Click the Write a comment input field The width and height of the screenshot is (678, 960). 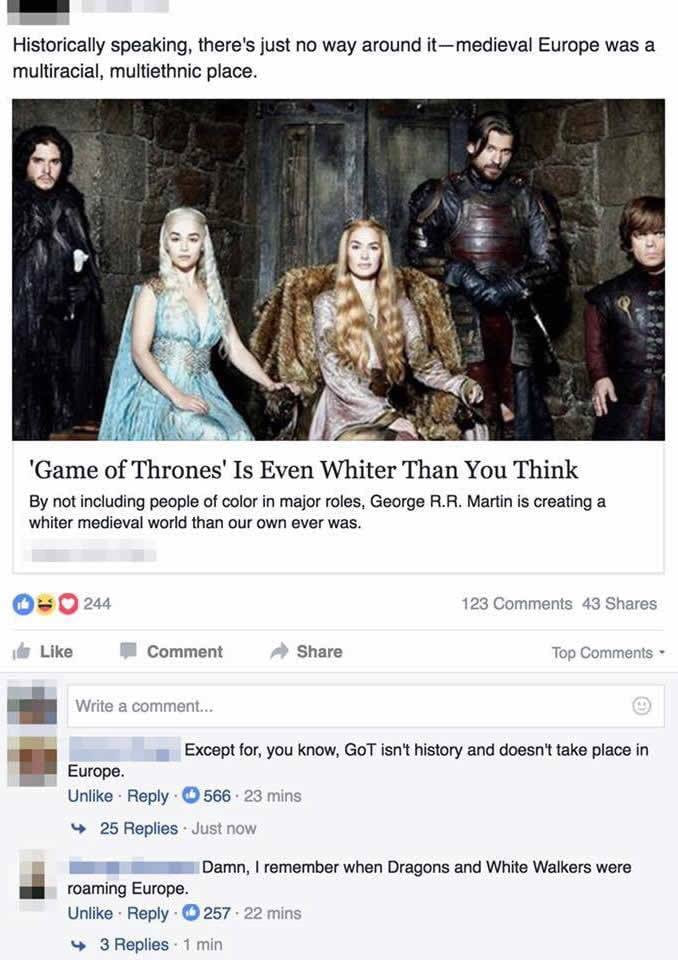pos(366,706)
